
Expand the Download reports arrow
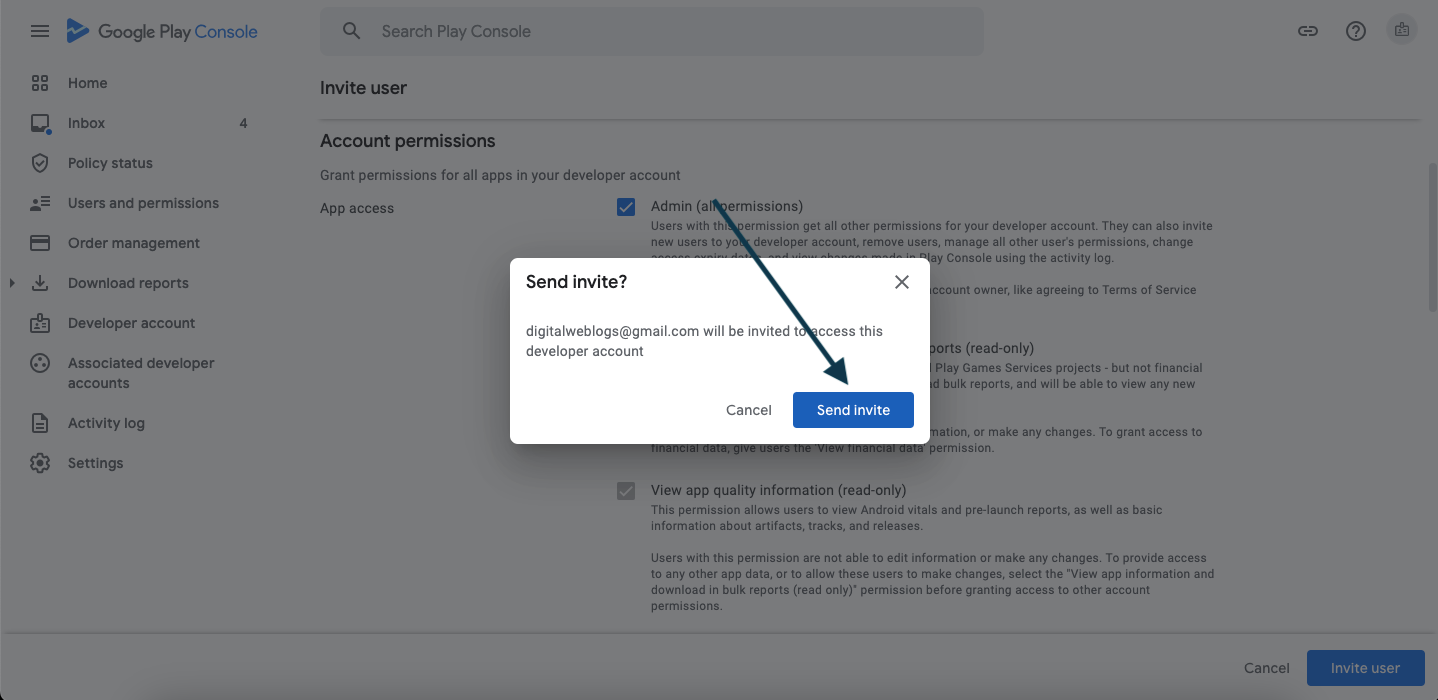(12, 283)
